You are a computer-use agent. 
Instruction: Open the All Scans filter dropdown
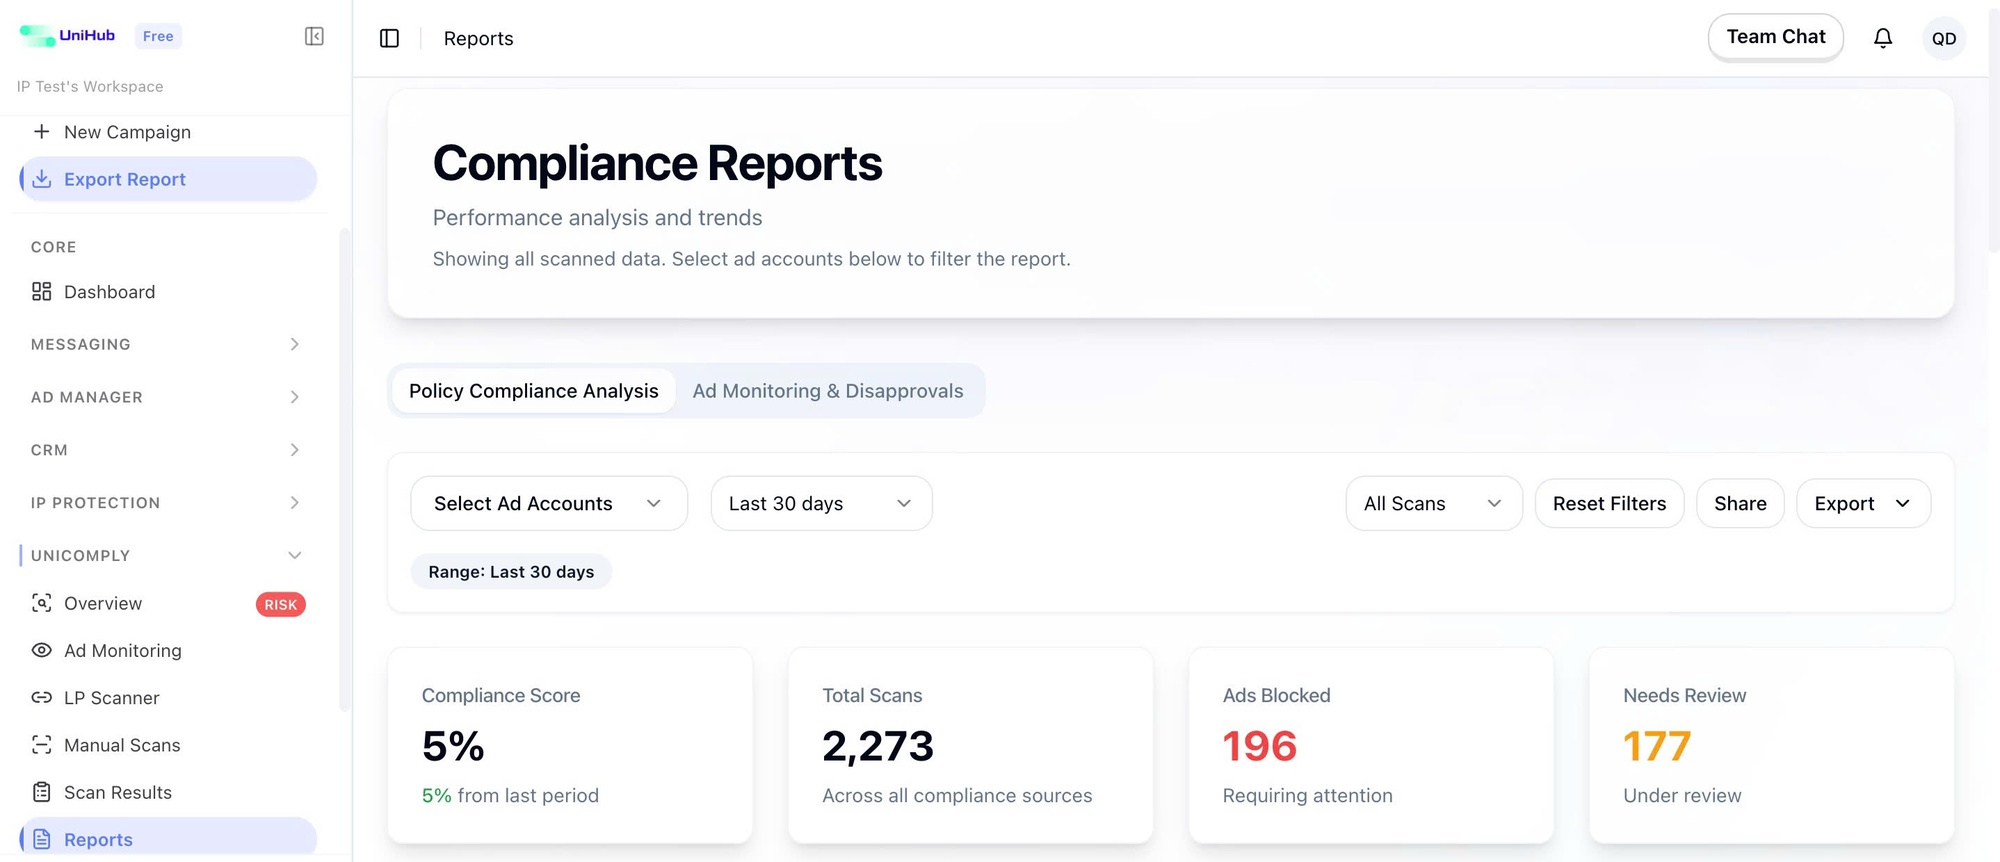1432,504
